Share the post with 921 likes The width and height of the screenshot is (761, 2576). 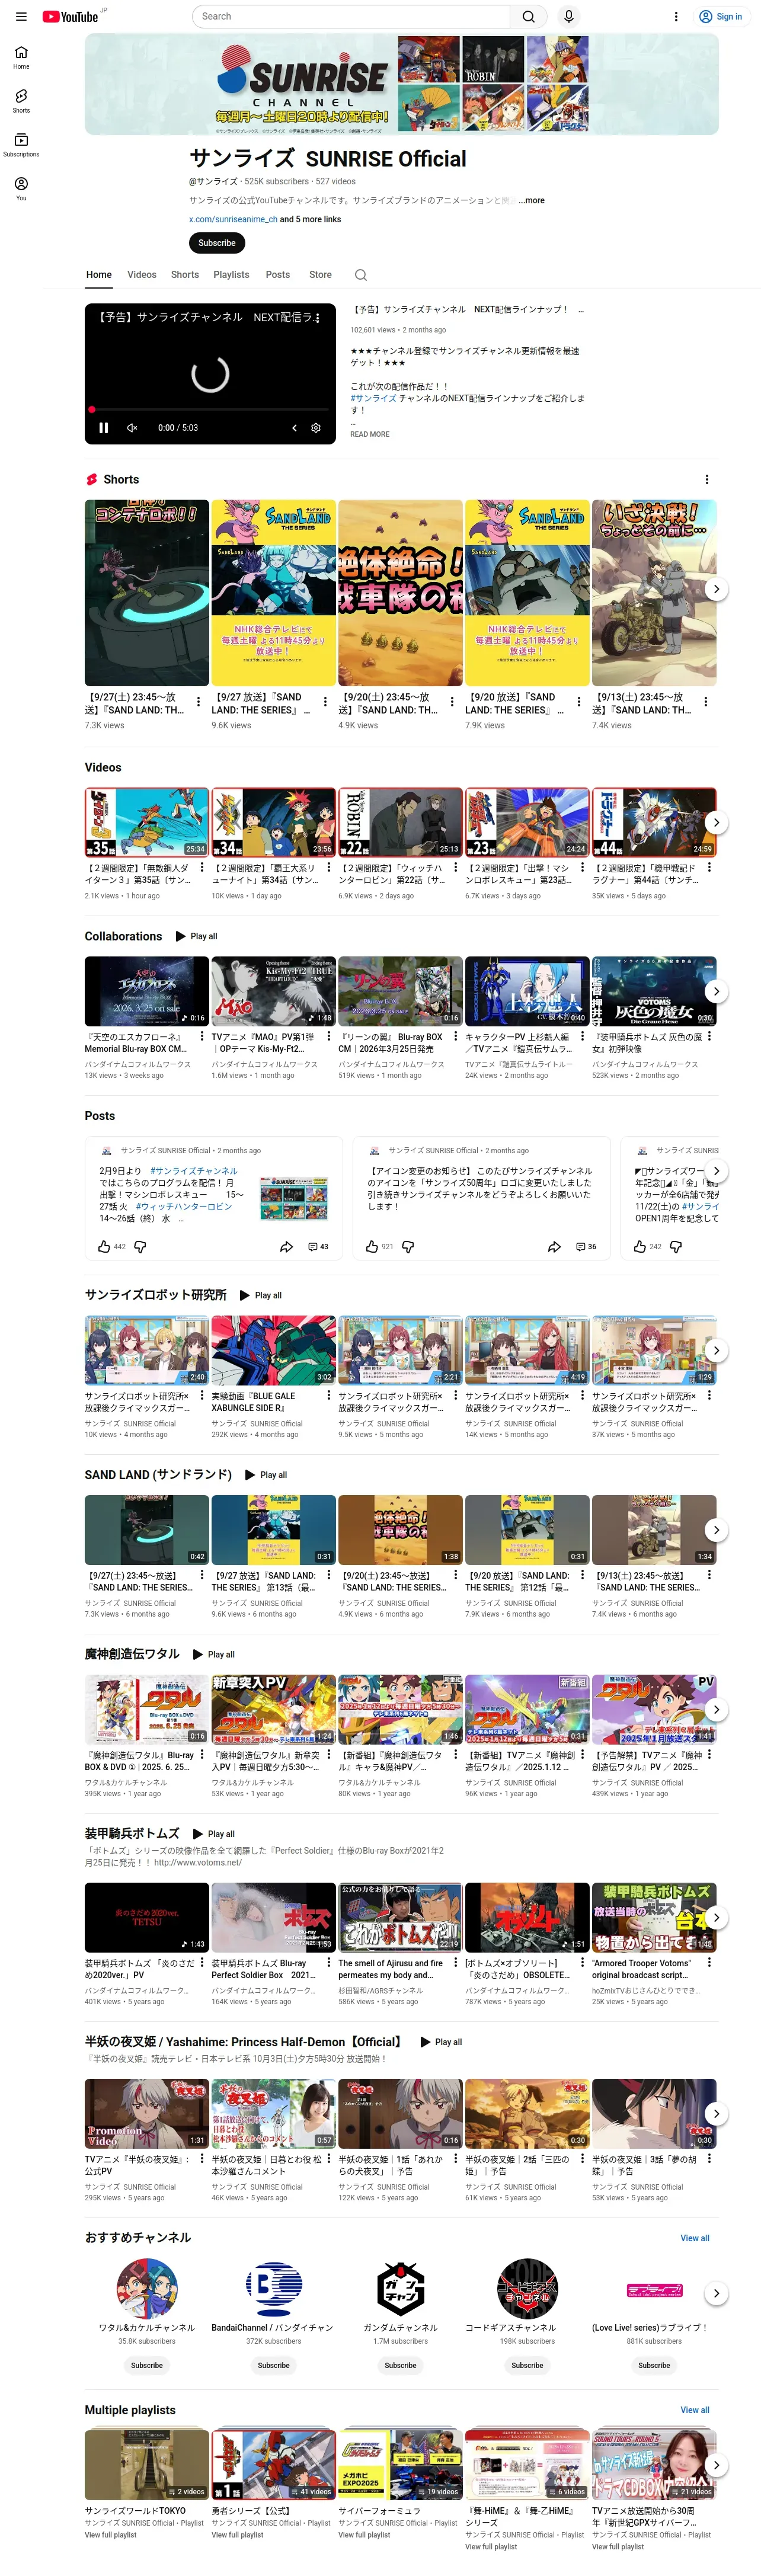click(x=554, y=1247)
